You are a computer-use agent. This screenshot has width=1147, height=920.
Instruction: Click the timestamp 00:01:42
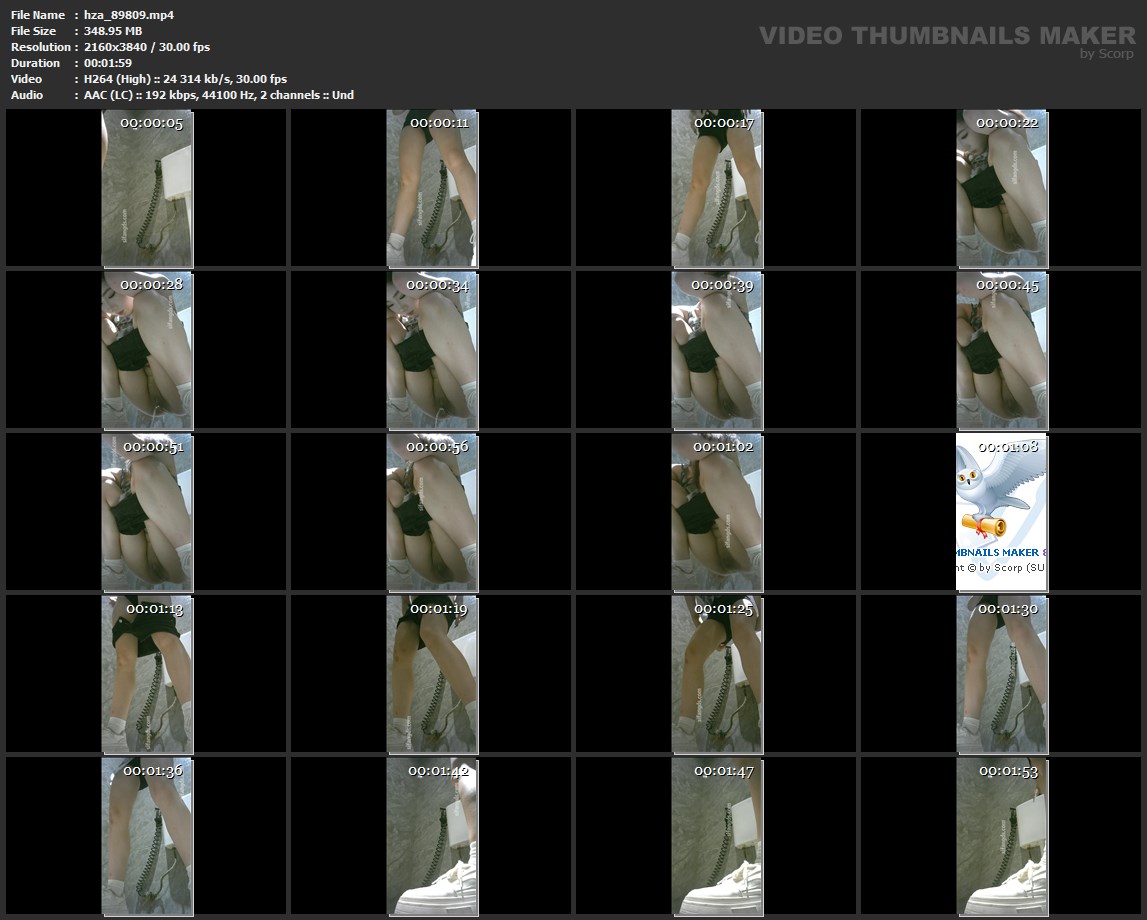438,771
